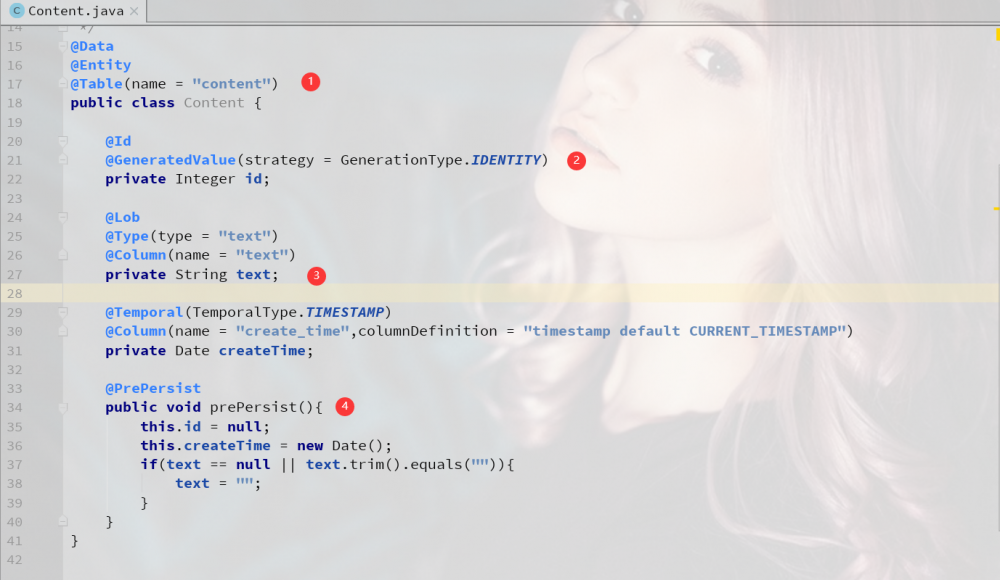Fold the closing brace region on line 40

(x=62, y=521)
